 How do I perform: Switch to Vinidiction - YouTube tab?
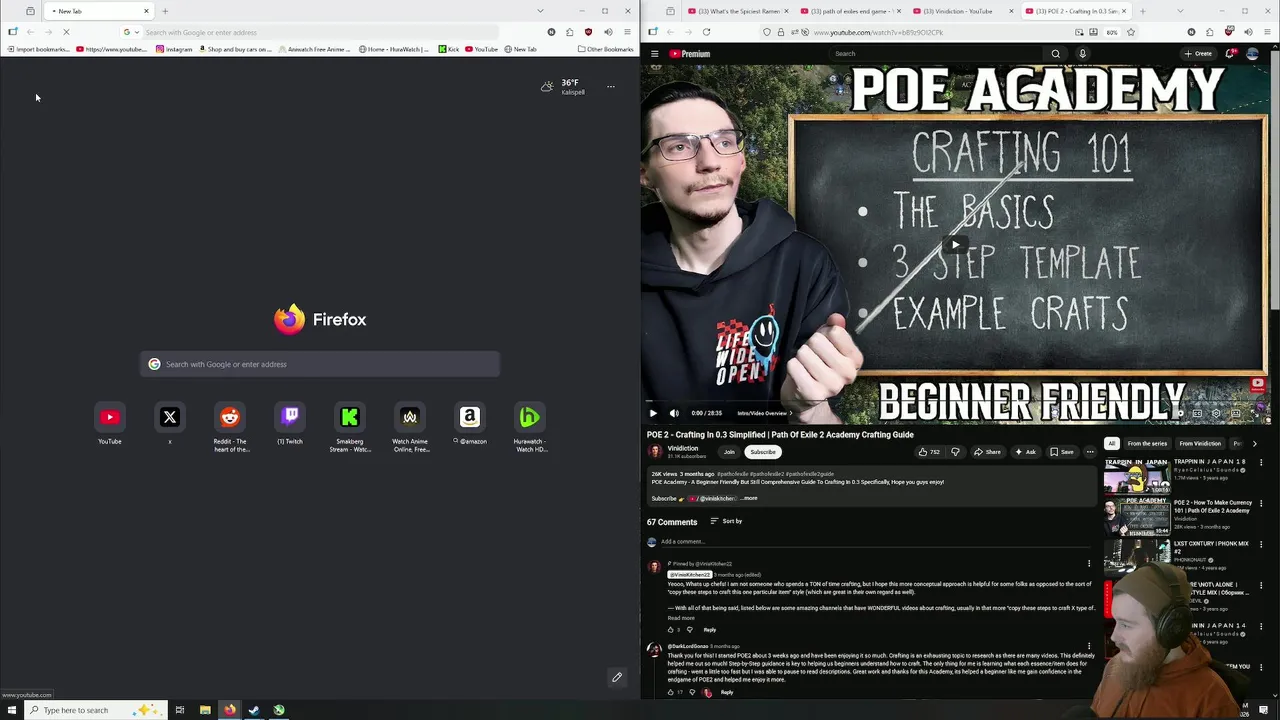point(962,11)
